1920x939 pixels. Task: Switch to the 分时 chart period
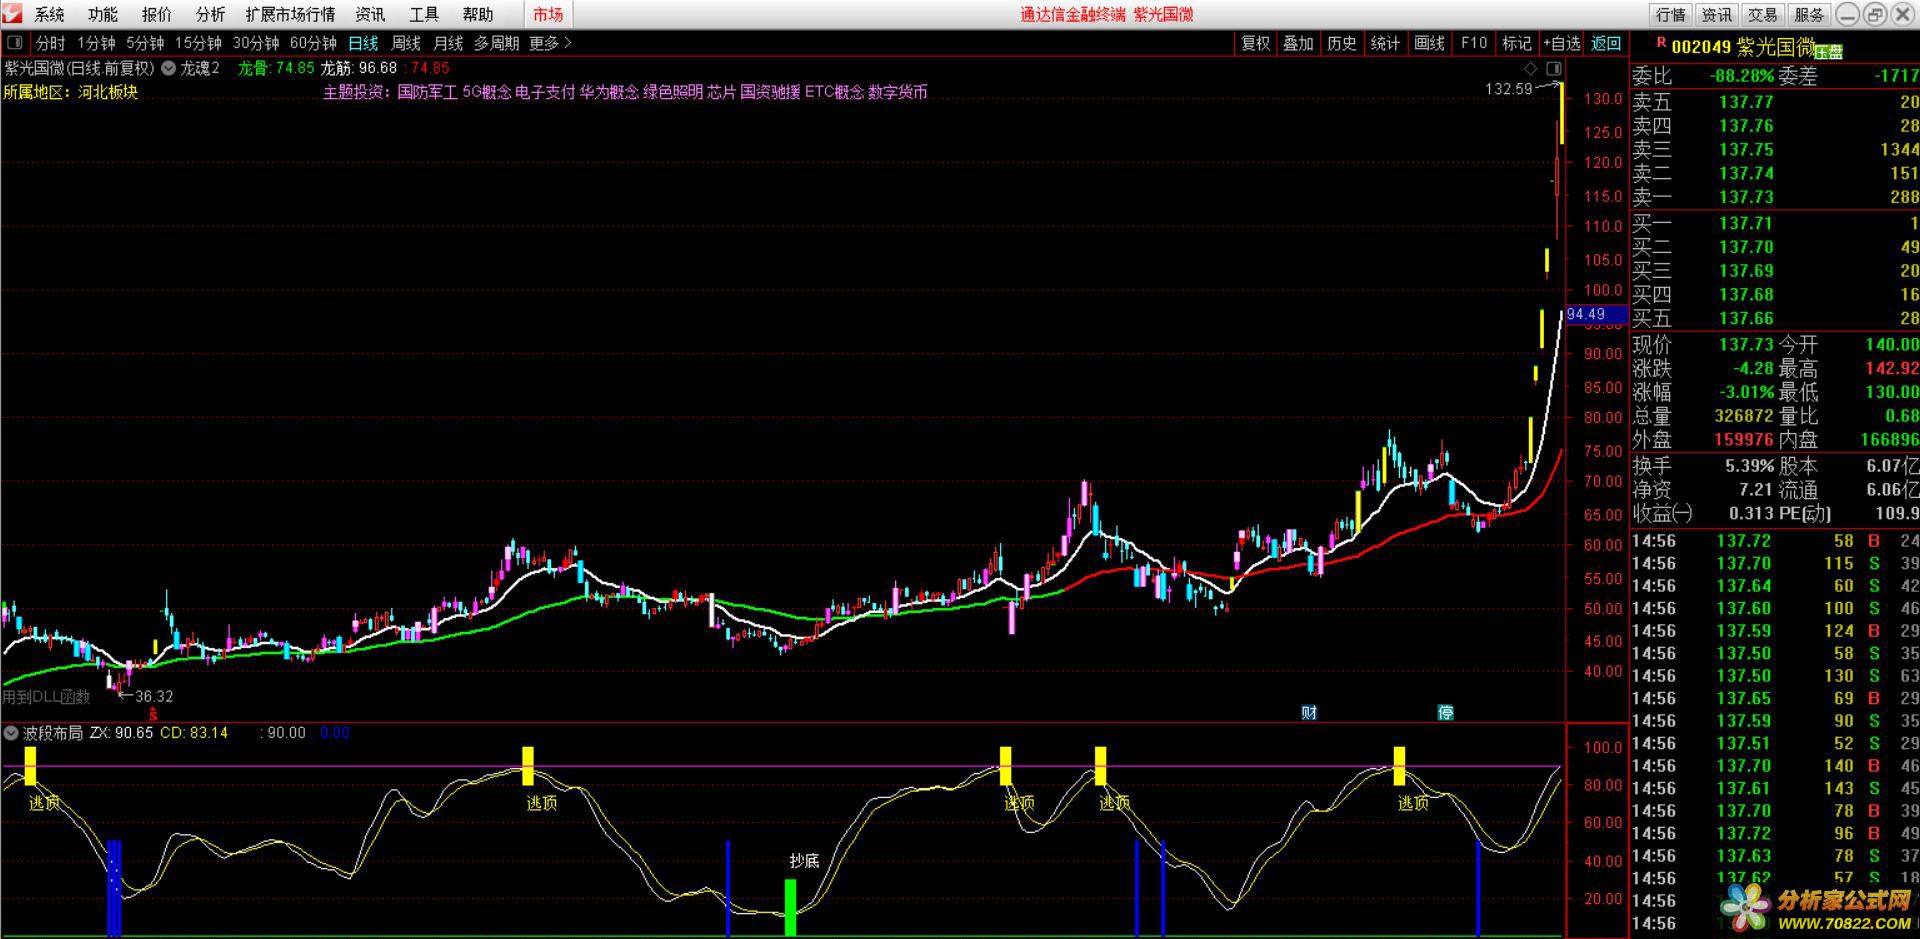pos(50,43)
